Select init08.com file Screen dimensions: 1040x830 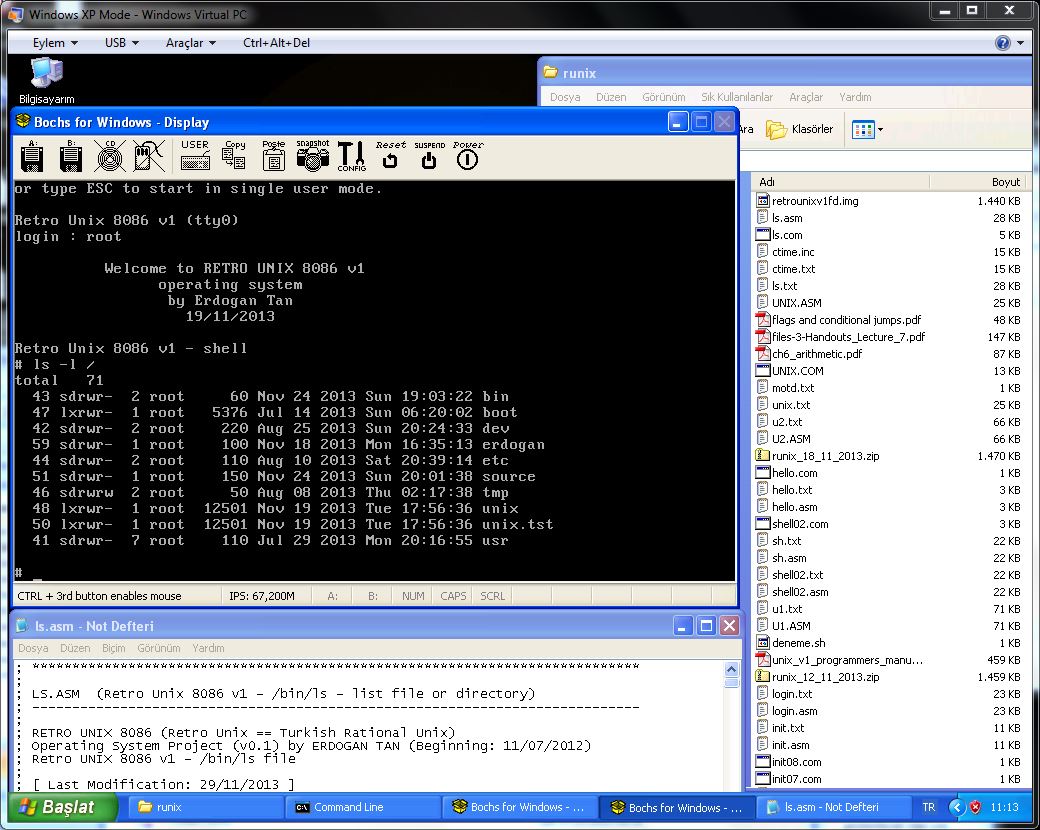[x=797, y=762]
